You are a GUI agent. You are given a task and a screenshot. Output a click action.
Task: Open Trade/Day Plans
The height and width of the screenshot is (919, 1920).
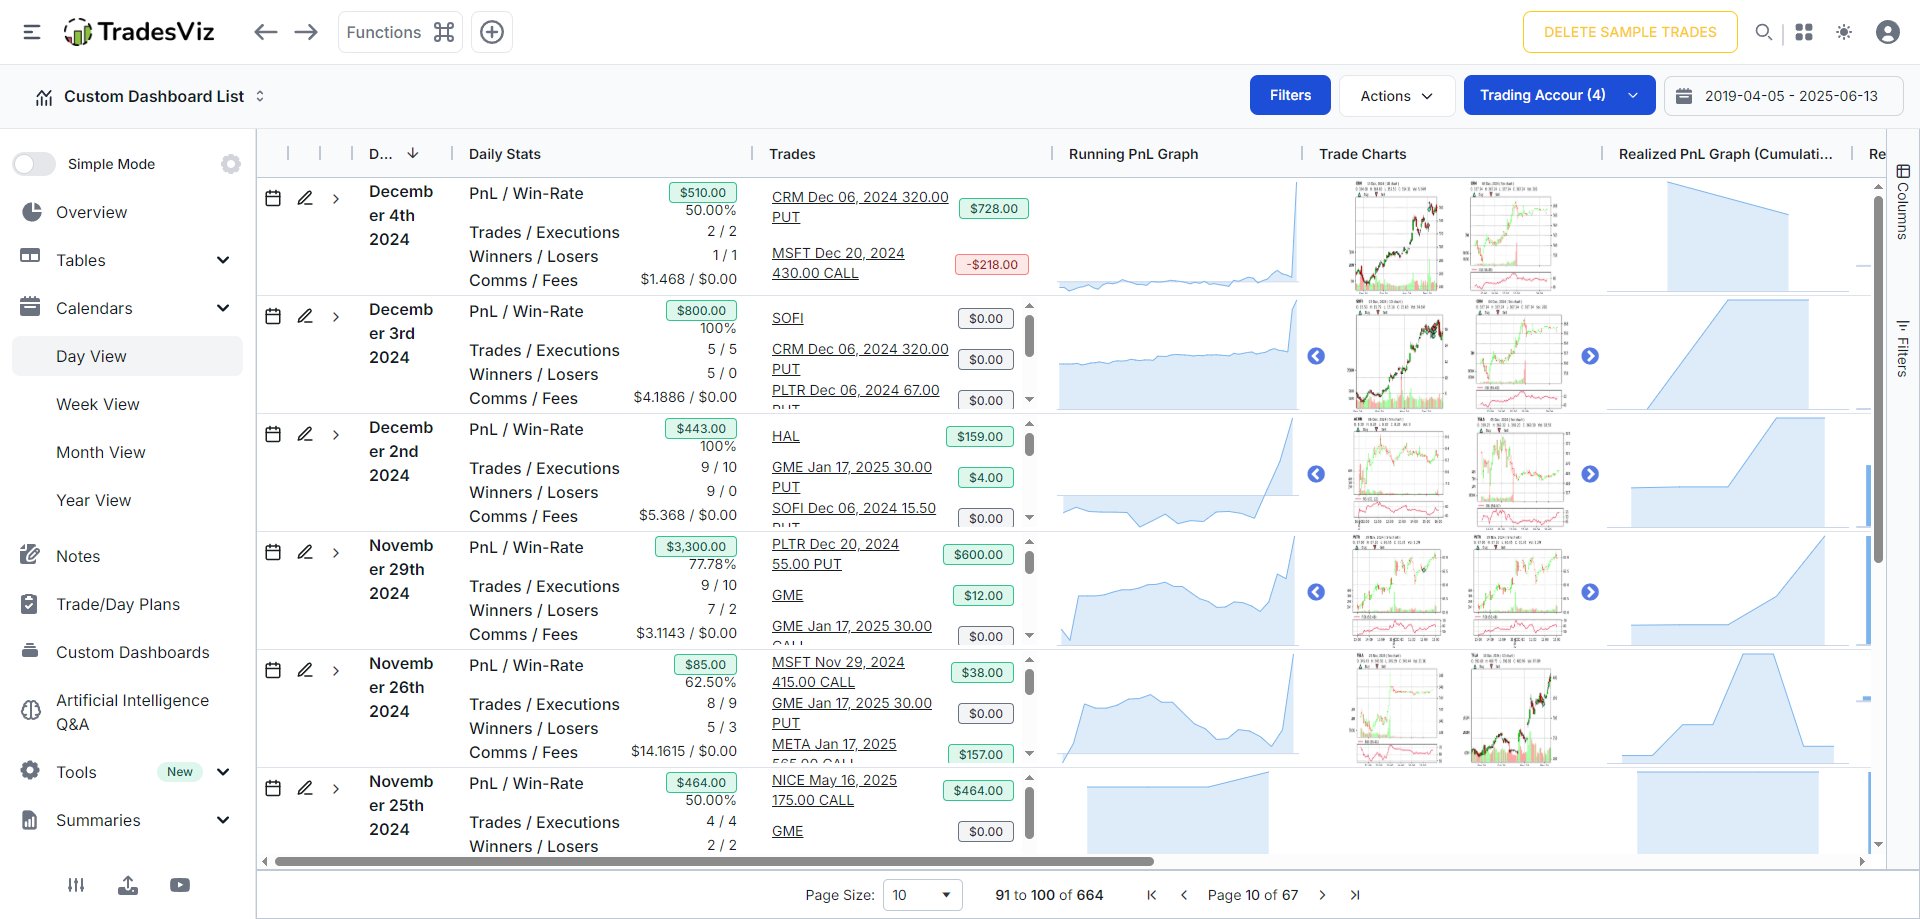pos(127,604)
